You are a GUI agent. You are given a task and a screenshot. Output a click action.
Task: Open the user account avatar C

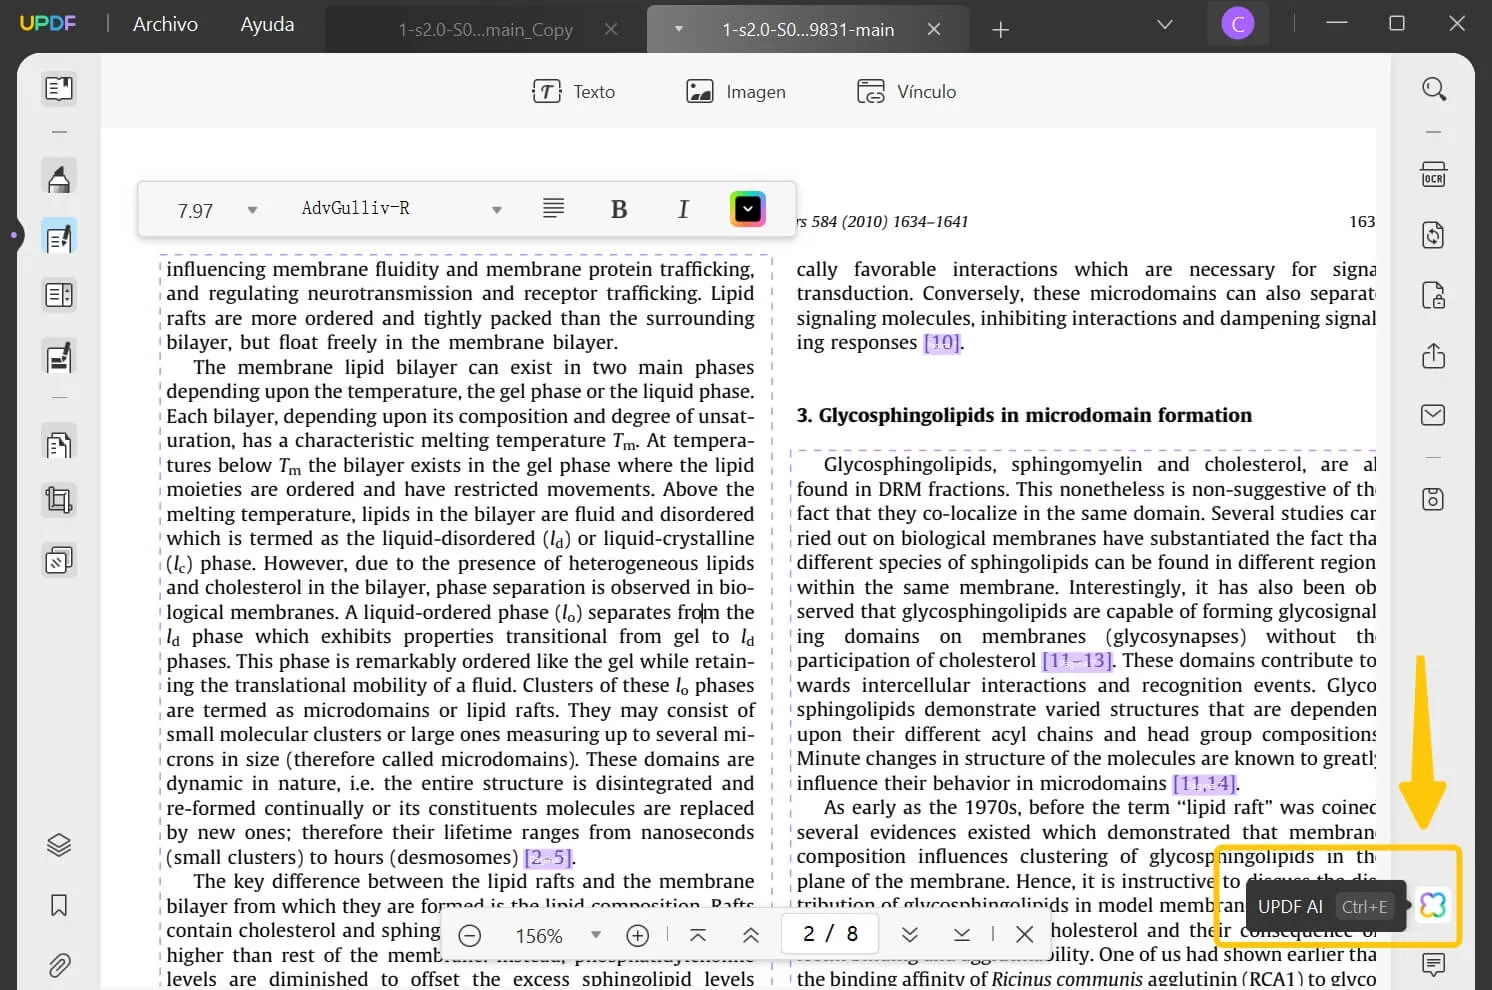point(1238,24)
